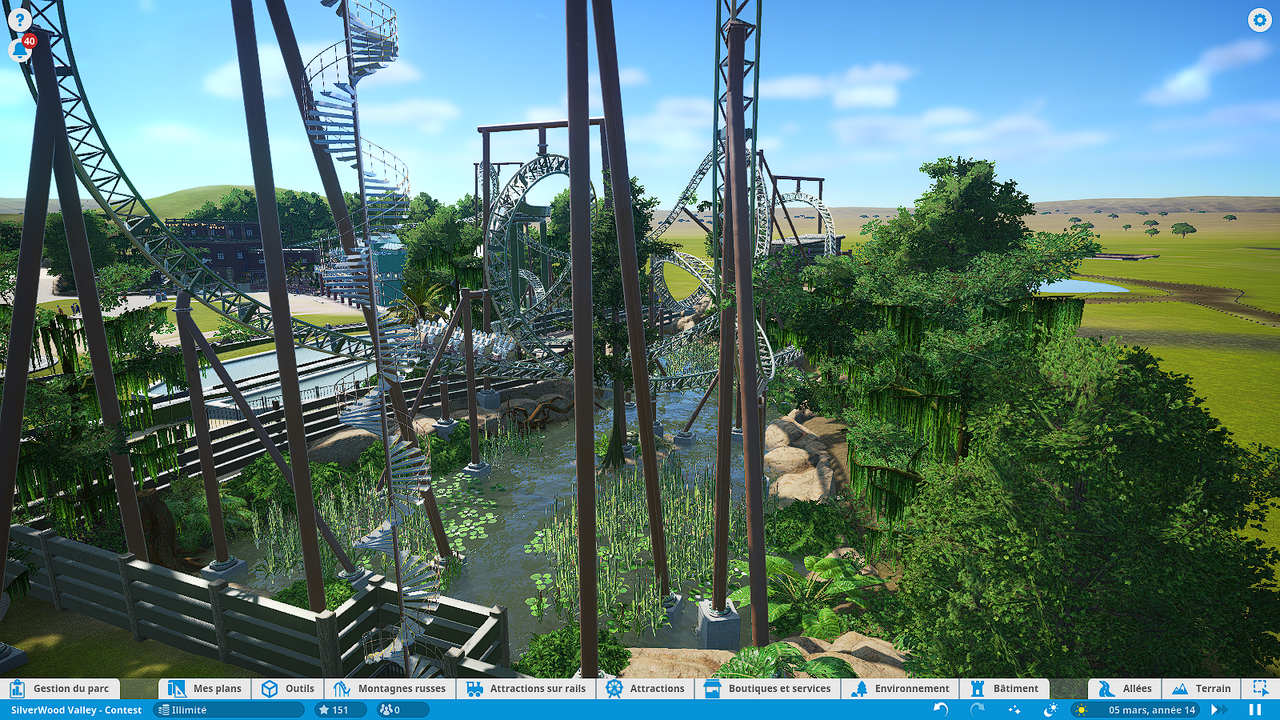Click the redo arrow icon
1280x720 pixels.
pyautogui.click(x=977, y=710)
